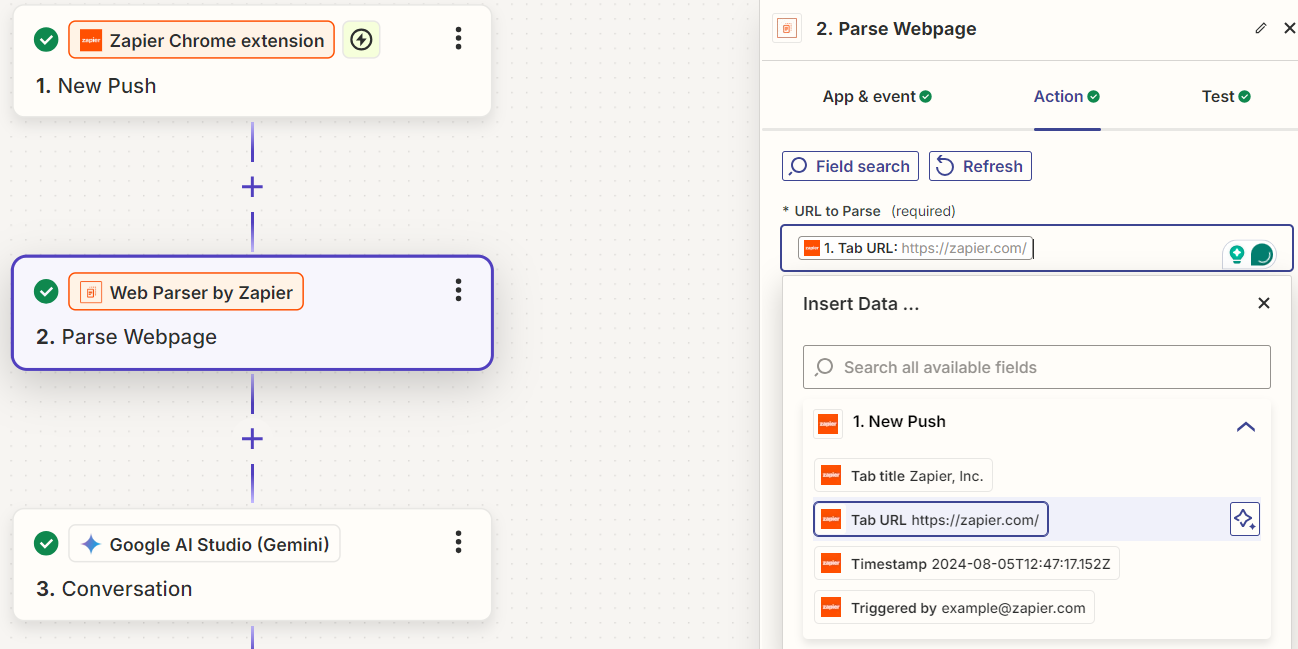Close the Parse Webpage panel
The height and width of the screenshot is (649, 1298).
point(1289,28)
